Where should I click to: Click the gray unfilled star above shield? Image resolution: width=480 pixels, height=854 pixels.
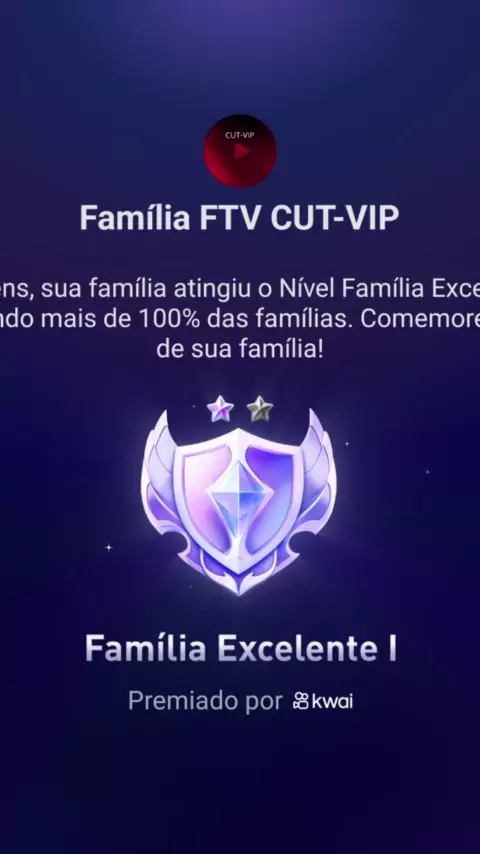pyautogui.click(x=259, y=409)
